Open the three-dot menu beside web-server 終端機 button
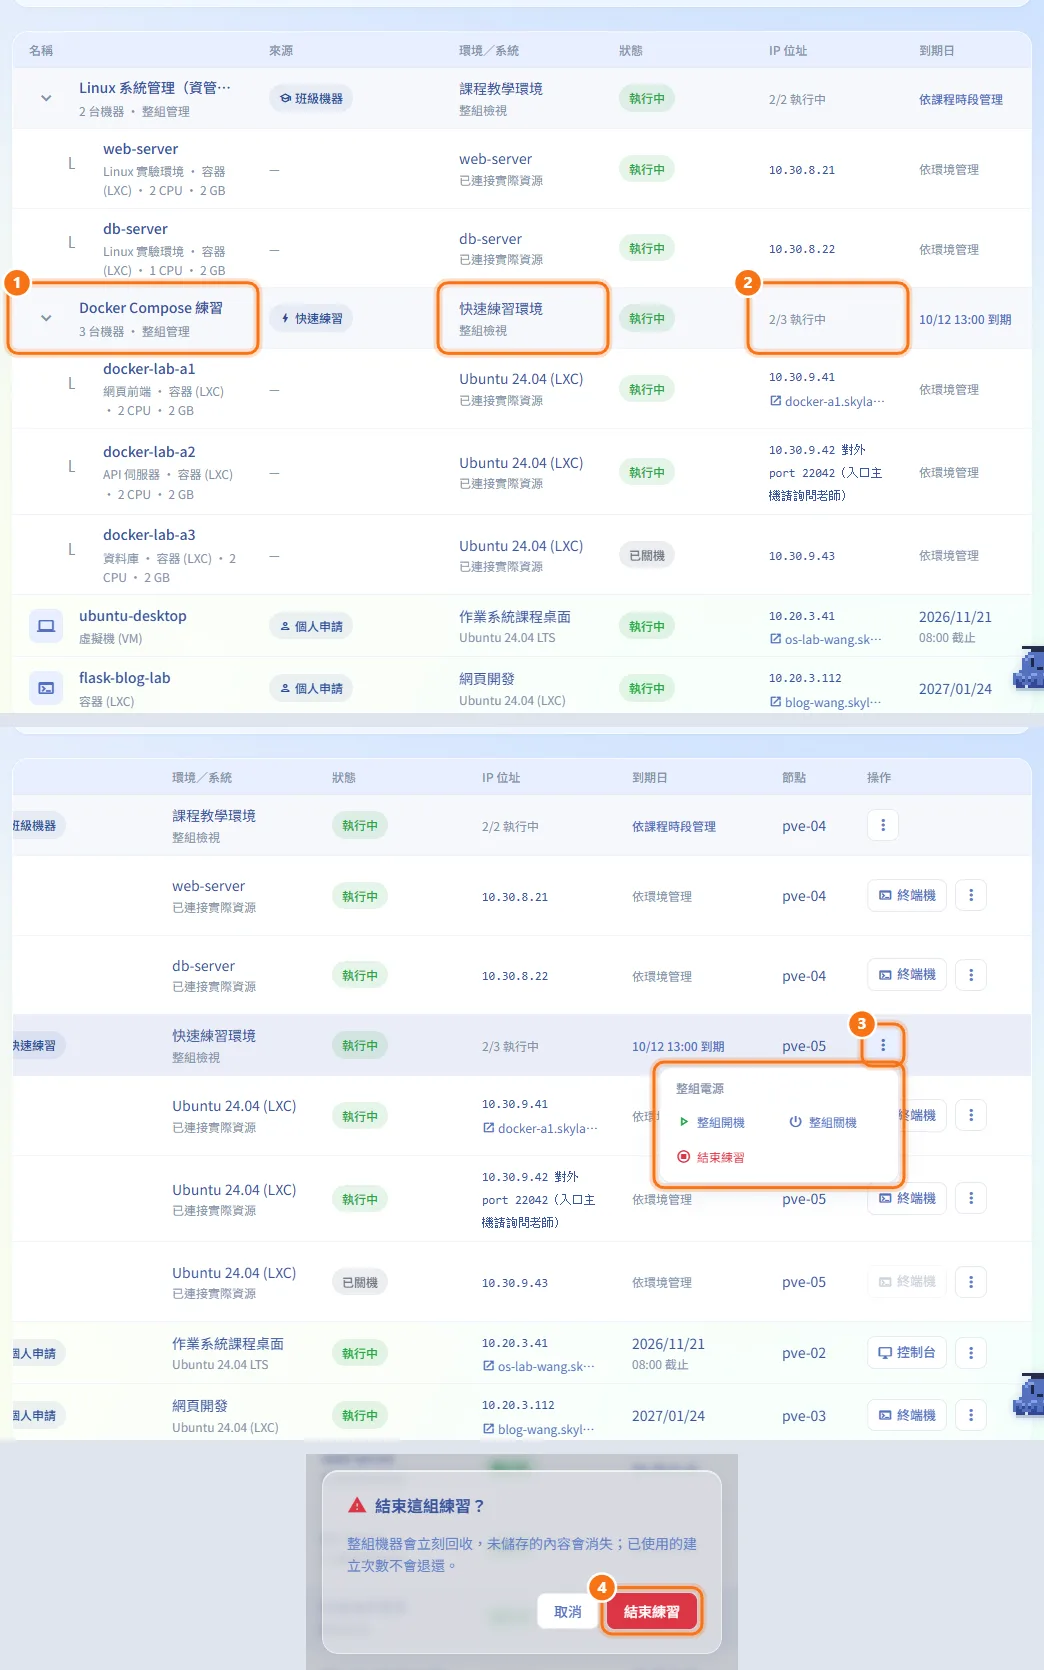The image size is (1044, 1670). (x=971, y=895)
